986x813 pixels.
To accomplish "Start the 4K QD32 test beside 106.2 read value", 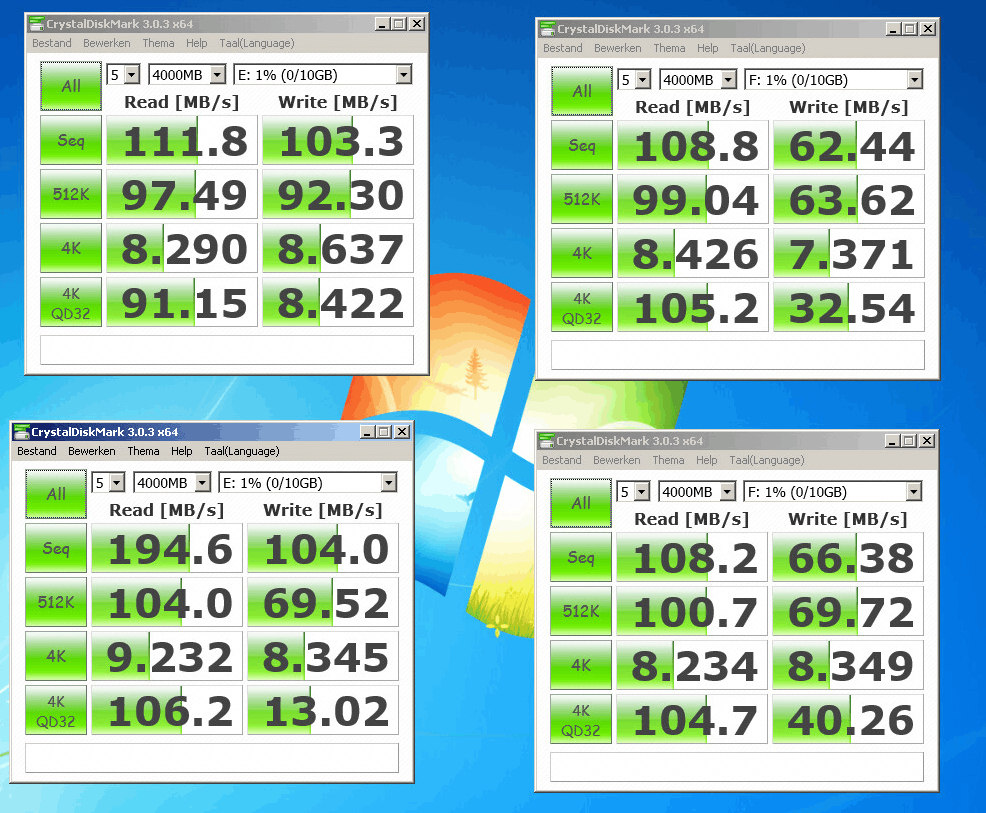I will pos(56,711).
